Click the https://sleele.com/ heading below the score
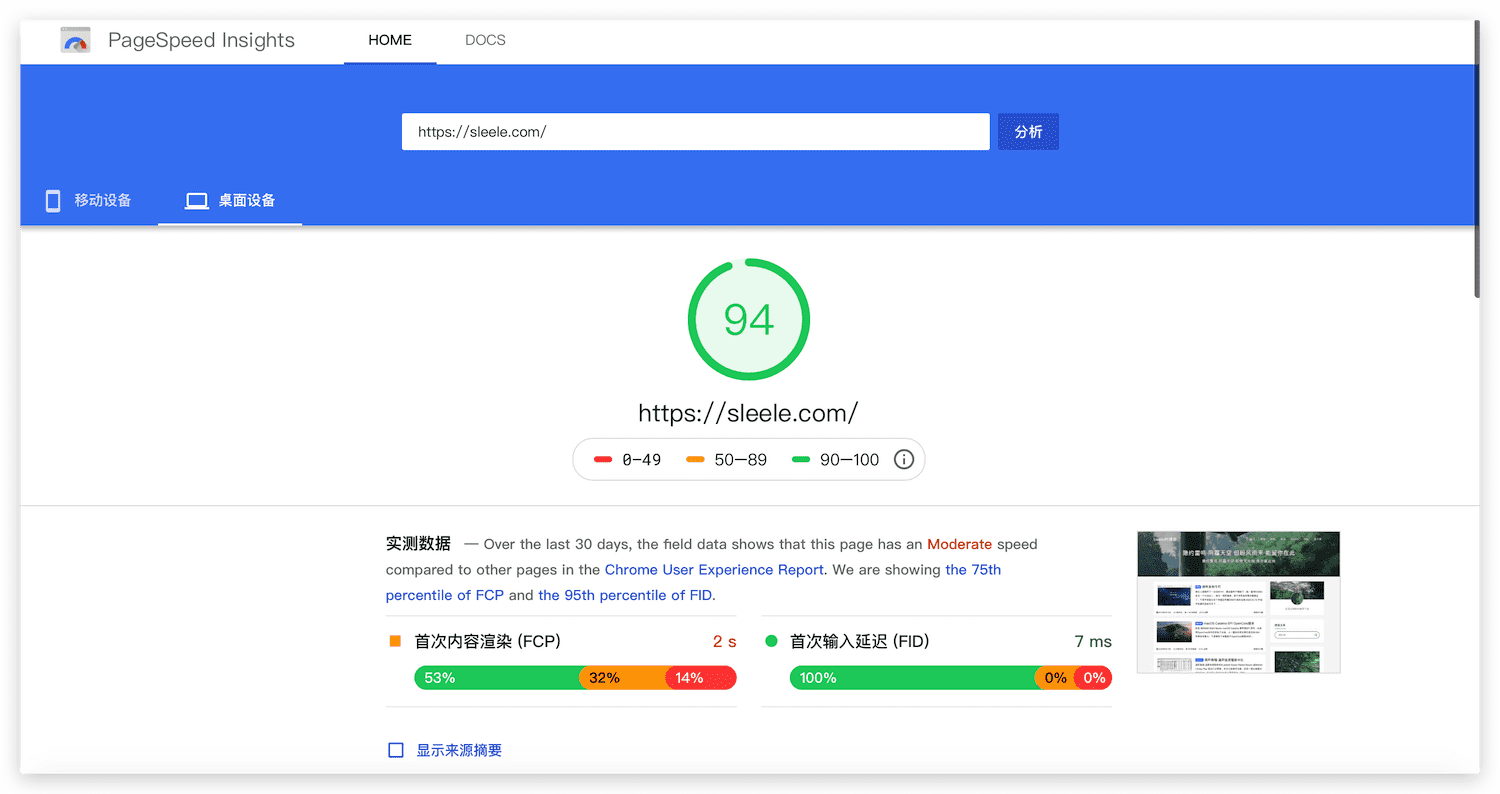The height and width of the screenshot is (794, 1500). (x=749, y=413)
